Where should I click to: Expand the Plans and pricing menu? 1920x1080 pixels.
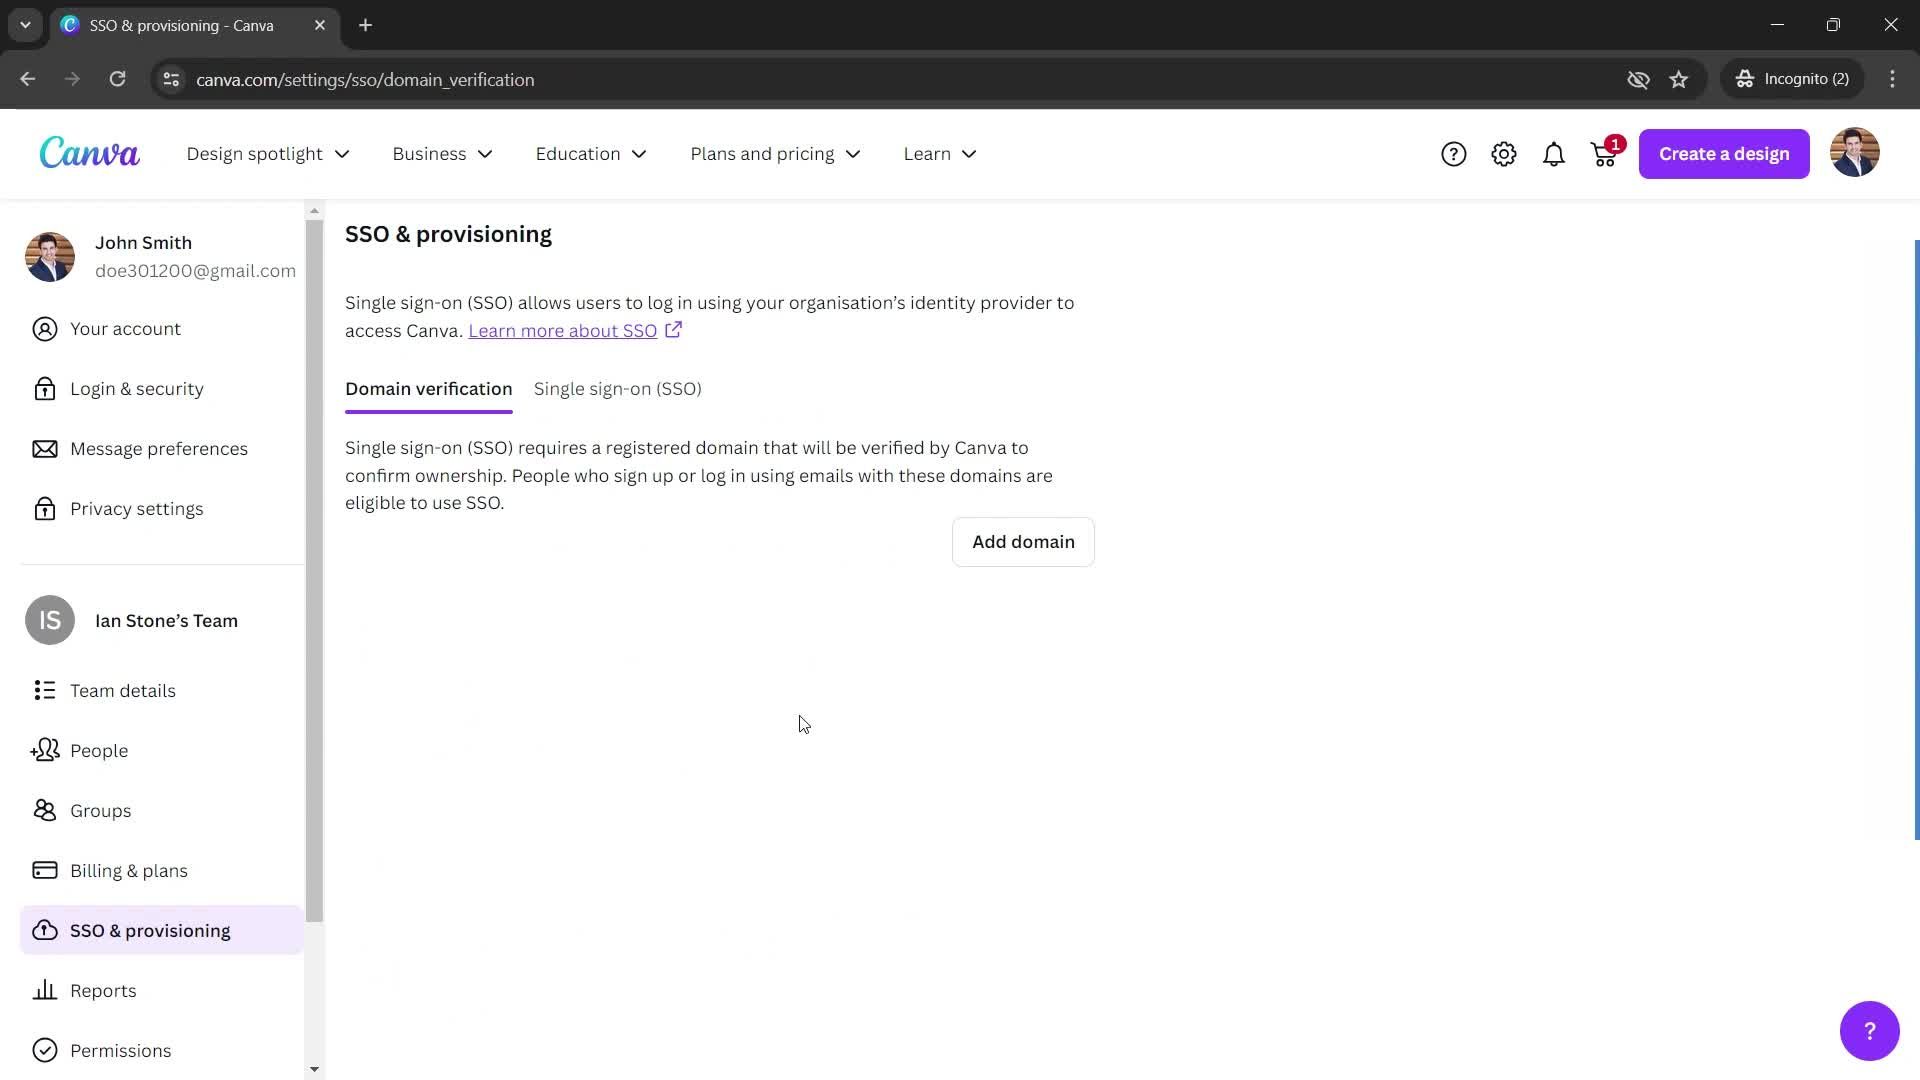tap(775, 154)
